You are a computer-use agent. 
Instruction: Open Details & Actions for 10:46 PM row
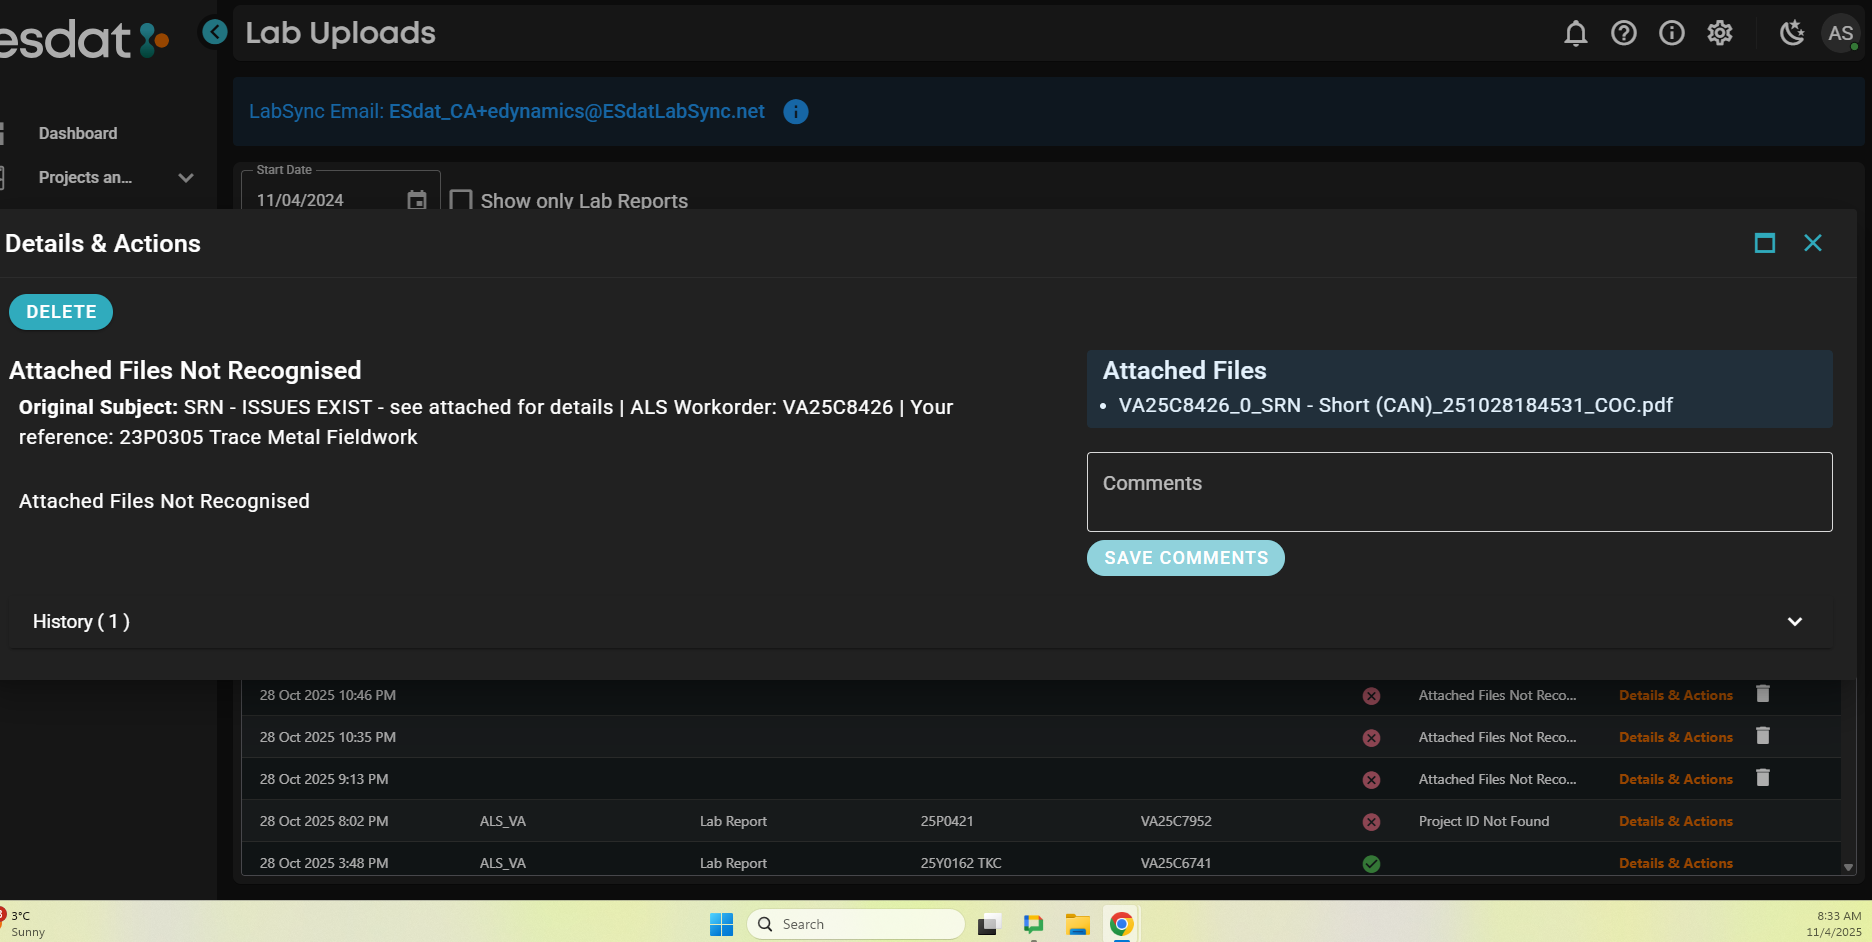point(1675,696)
